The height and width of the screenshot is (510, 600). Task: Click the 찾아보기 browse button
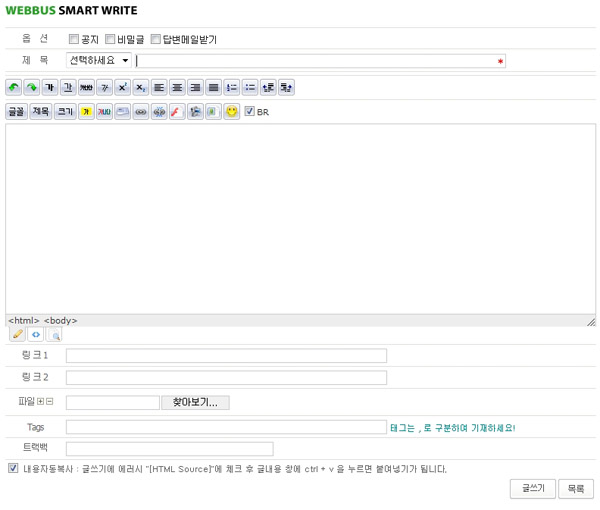coord(195,402)
